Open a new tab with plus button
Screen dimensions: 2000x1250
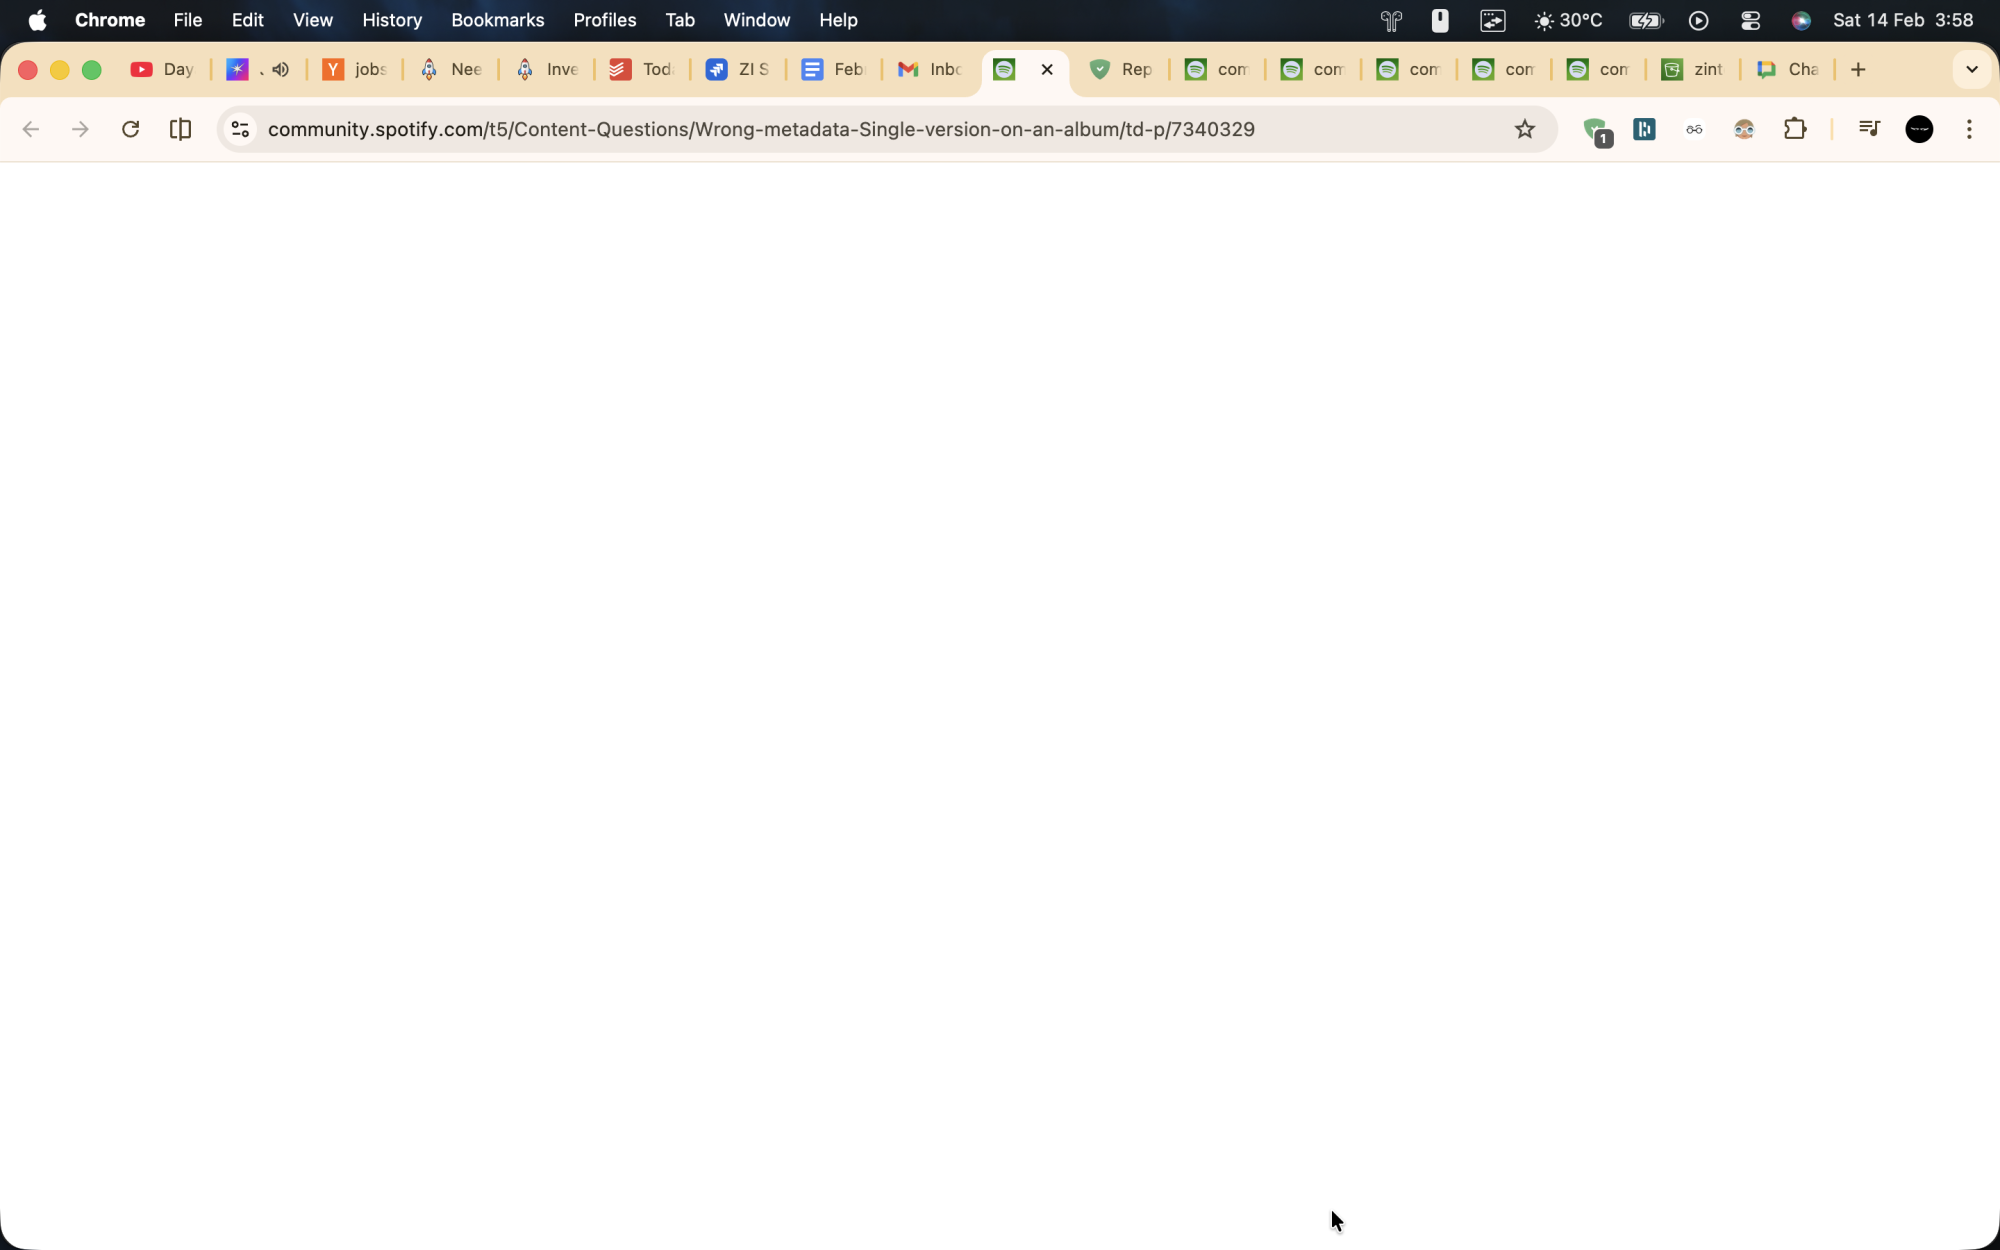point(1858,69)
